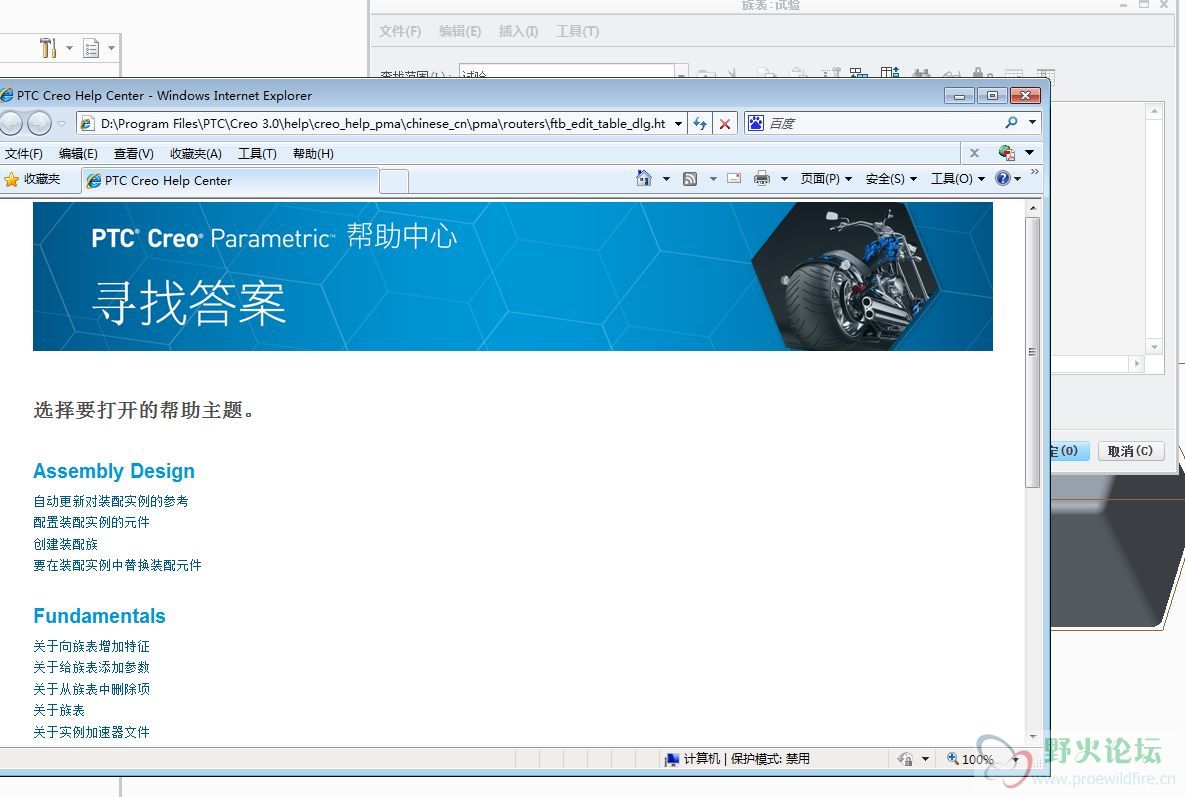Screen dimensions: 1185x797
Task: Open the 帮助(H) menu
Action: point(313,153)
